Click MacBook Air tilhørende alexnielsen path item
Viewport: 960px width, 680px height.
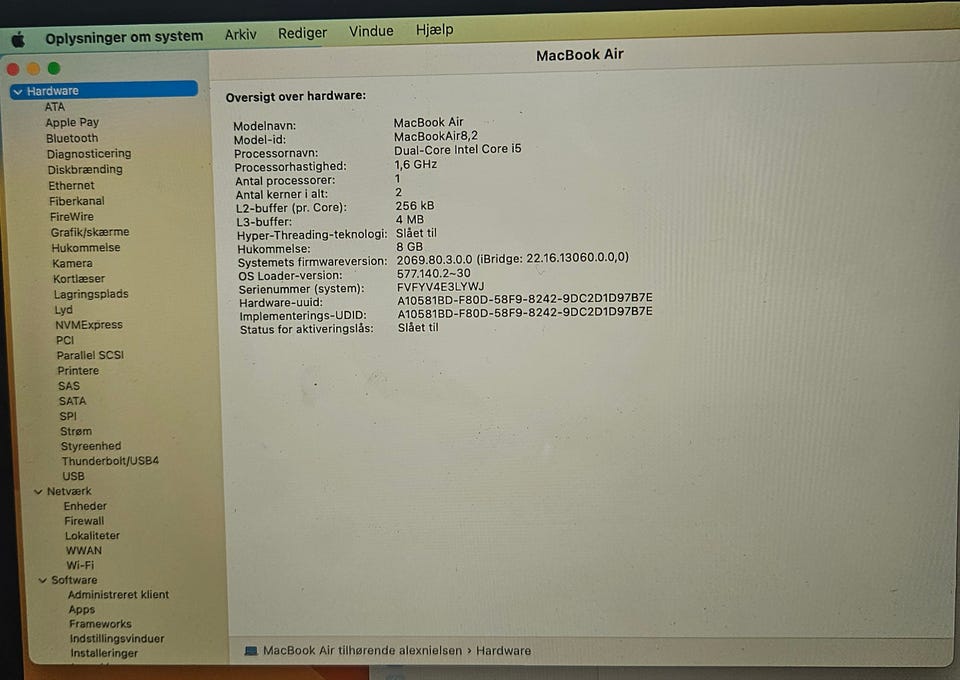(x=362, y=651)
